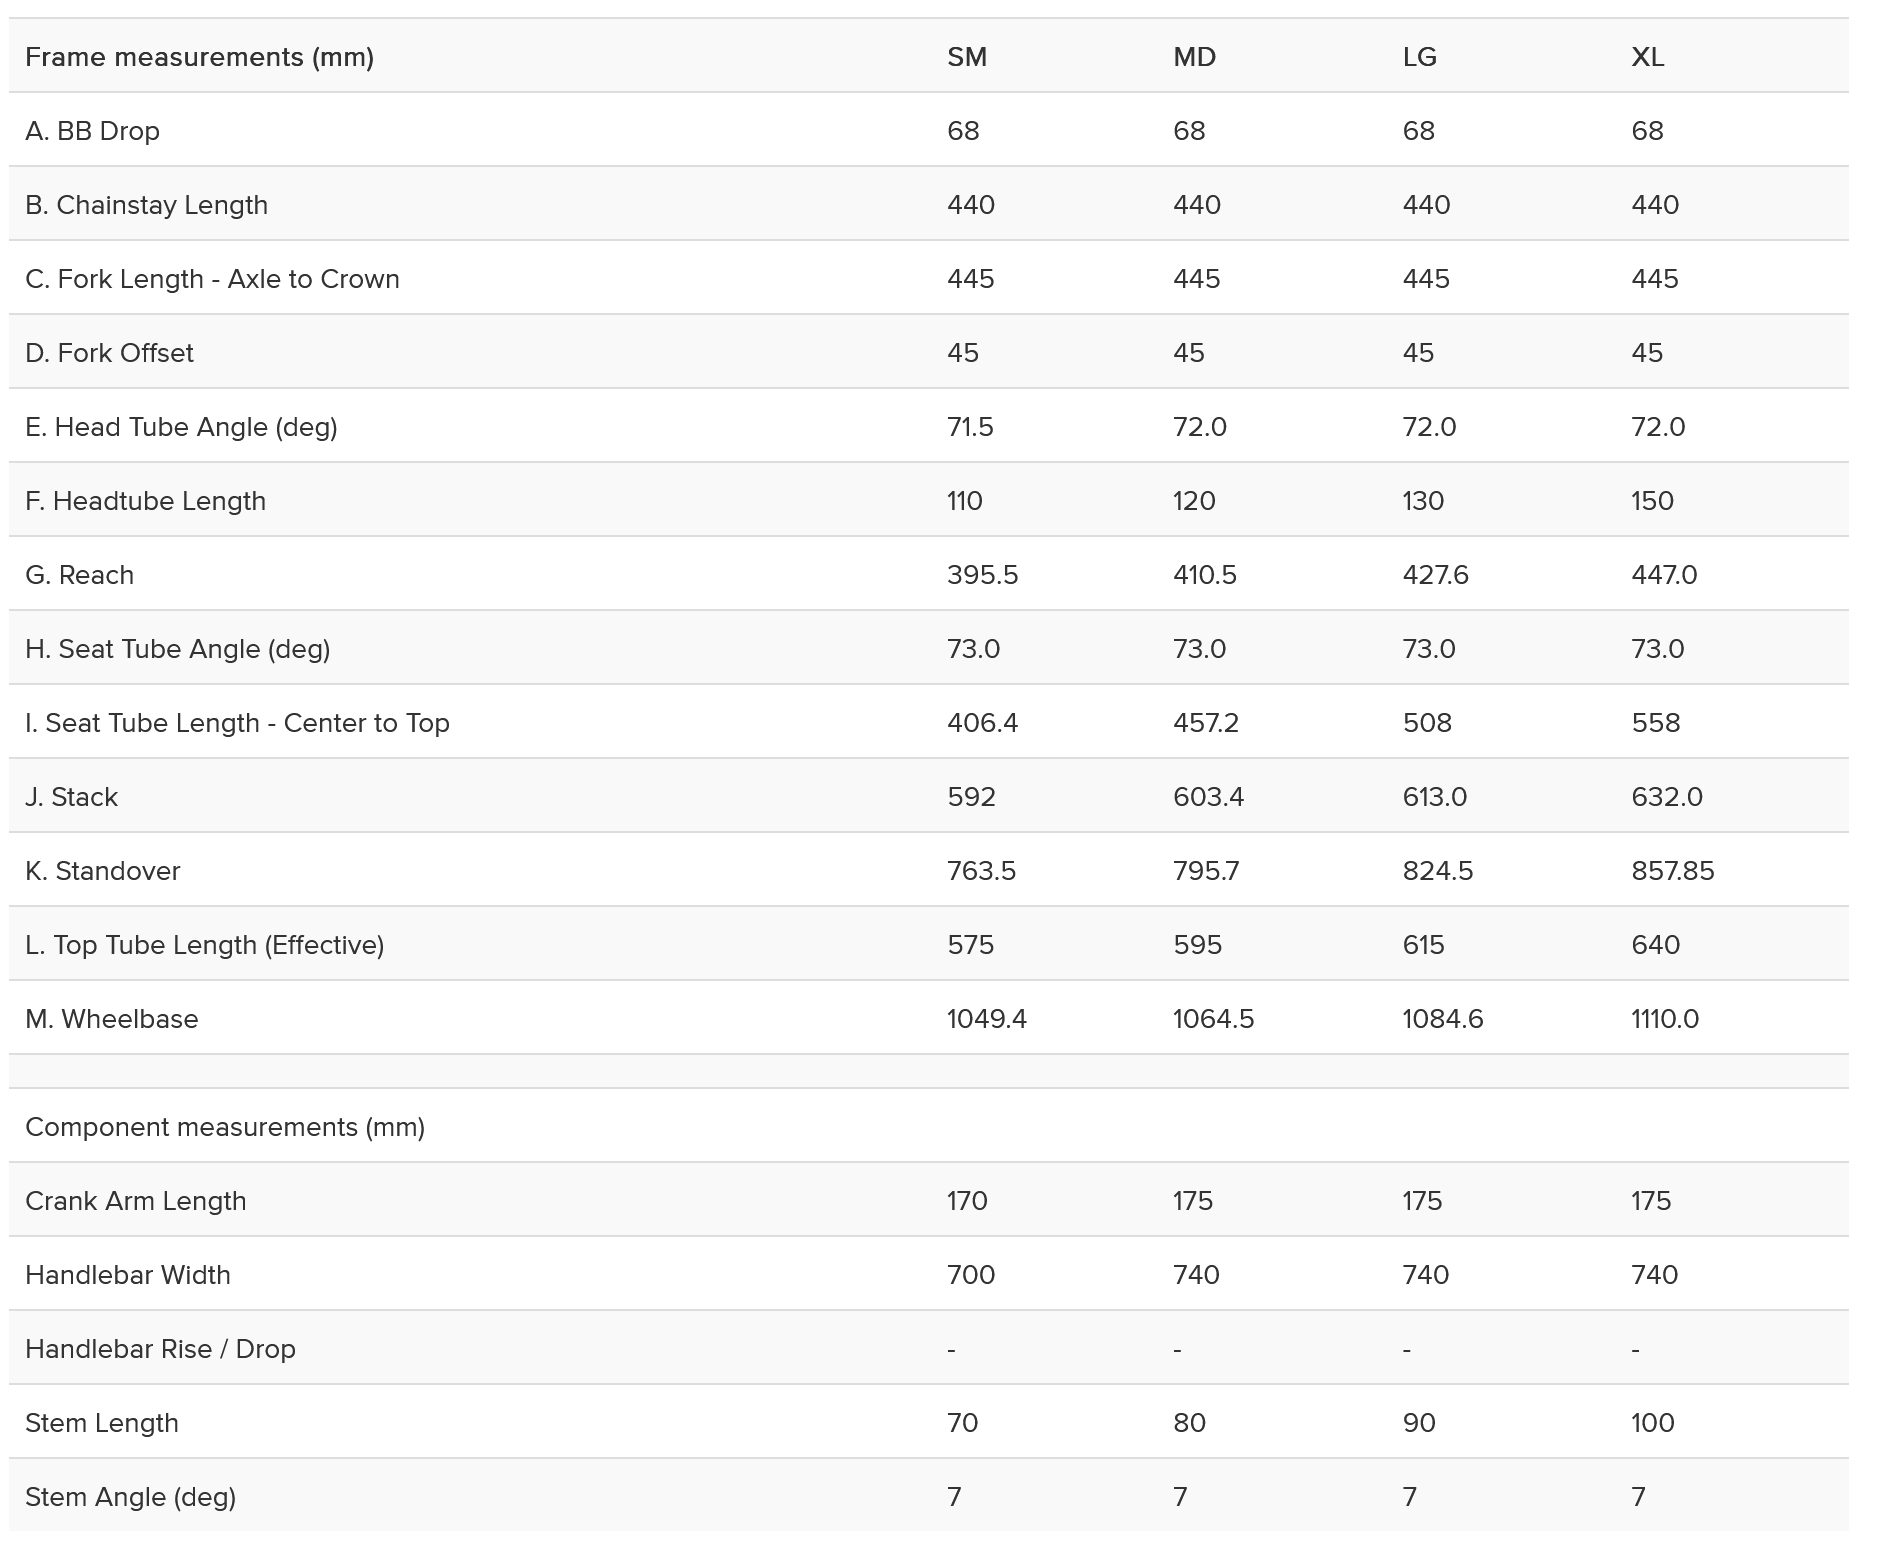Click the 'B. Chainstay Length' row label

(x=146, y=205)
